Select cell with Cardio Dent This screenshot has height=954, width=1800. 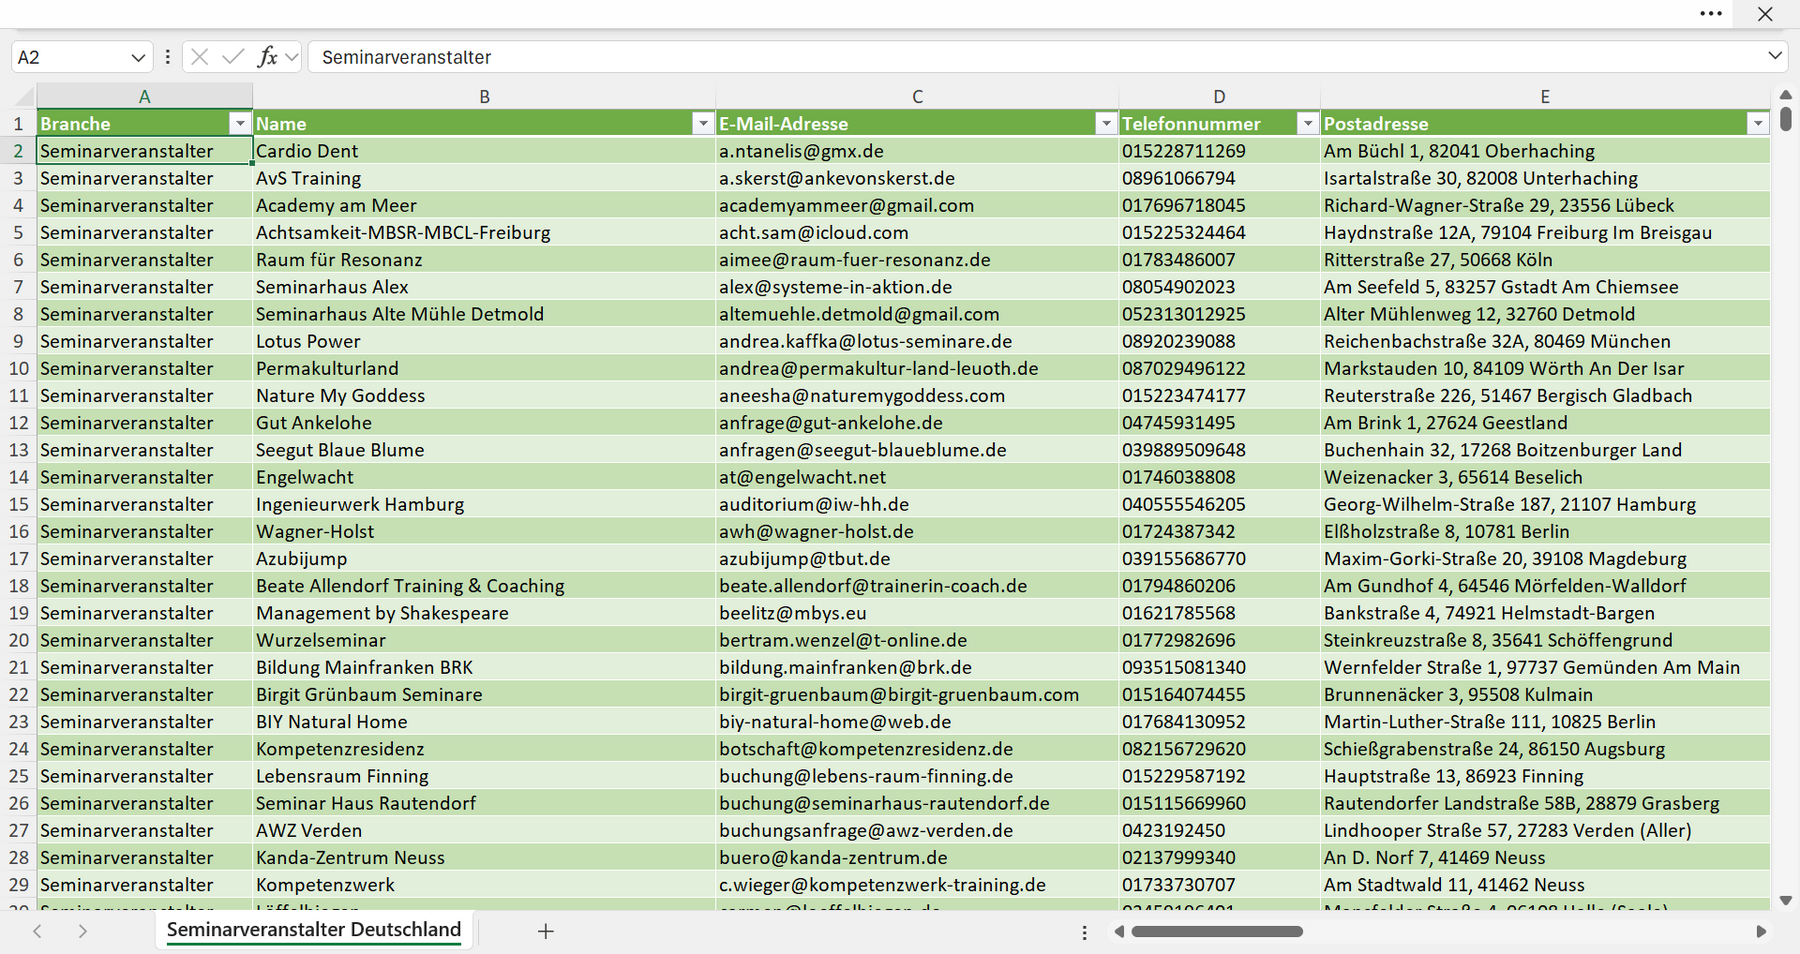tap(485, 151)
